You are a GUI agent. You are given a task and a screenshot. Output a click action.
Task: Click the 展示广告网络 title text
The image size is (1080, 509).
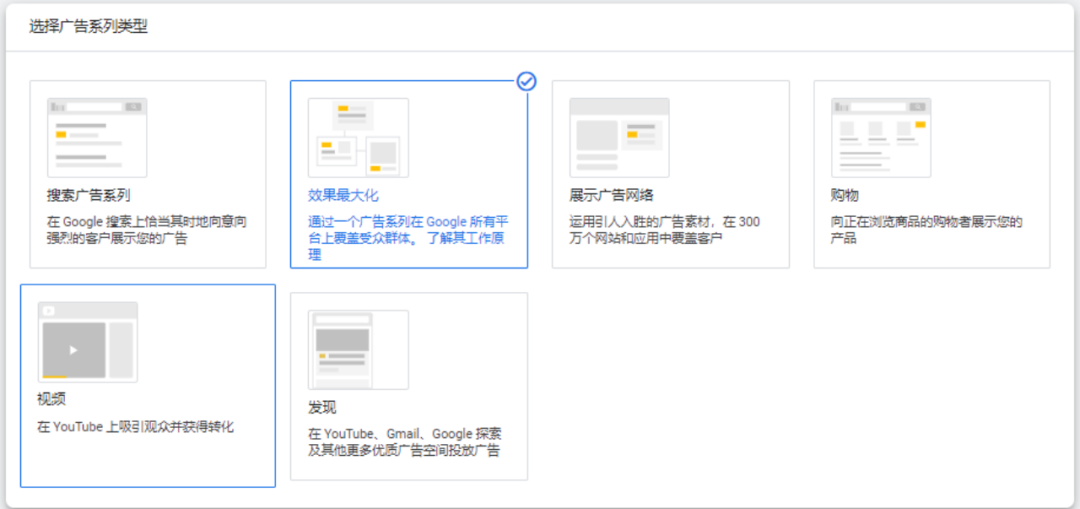point(611,195)
